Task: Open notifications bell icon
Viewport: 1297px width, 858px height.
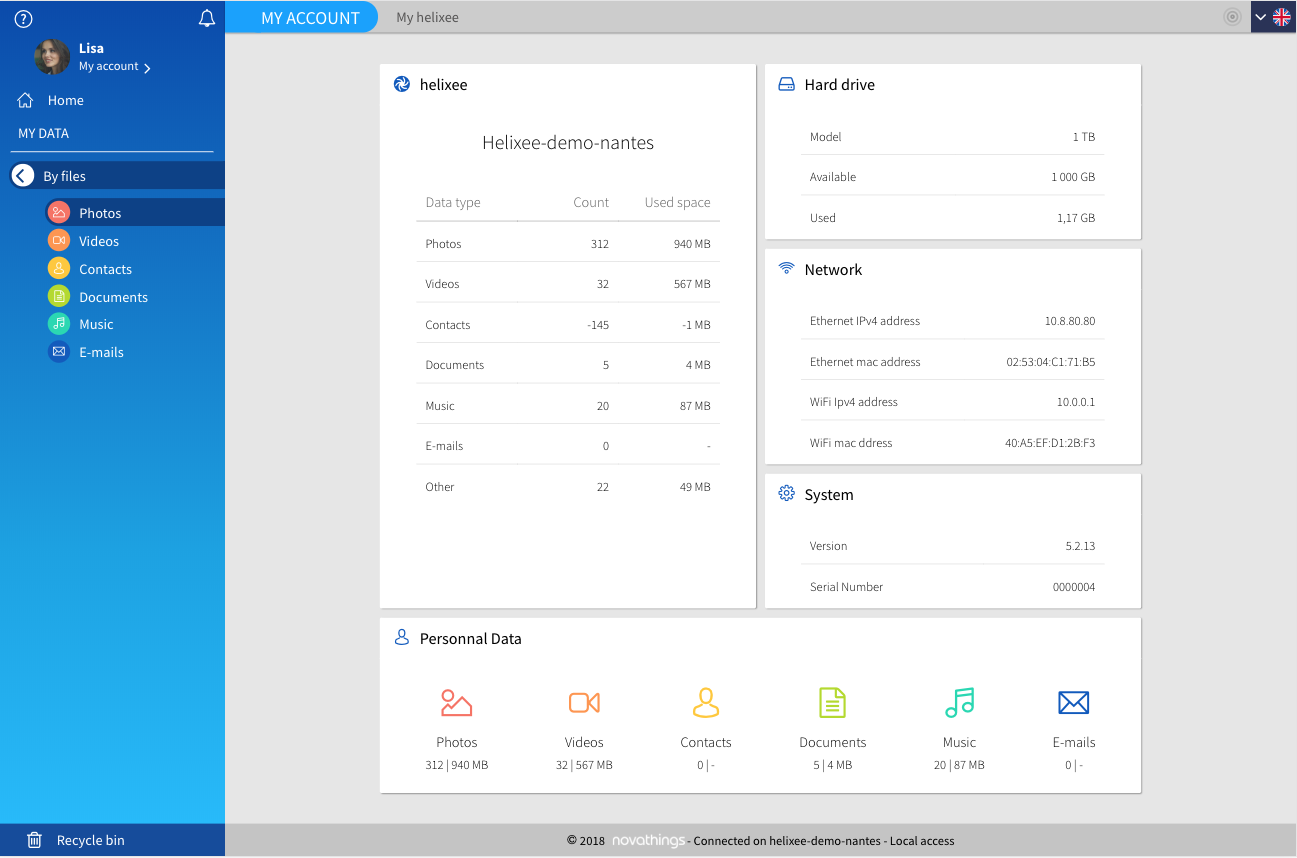Action: [x=207, y=18]
